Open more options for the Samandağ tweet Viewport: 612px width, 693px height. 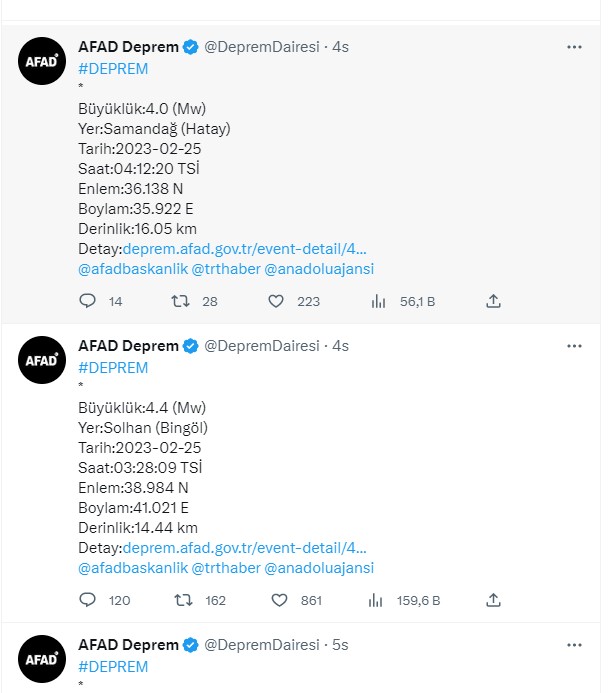574,47
